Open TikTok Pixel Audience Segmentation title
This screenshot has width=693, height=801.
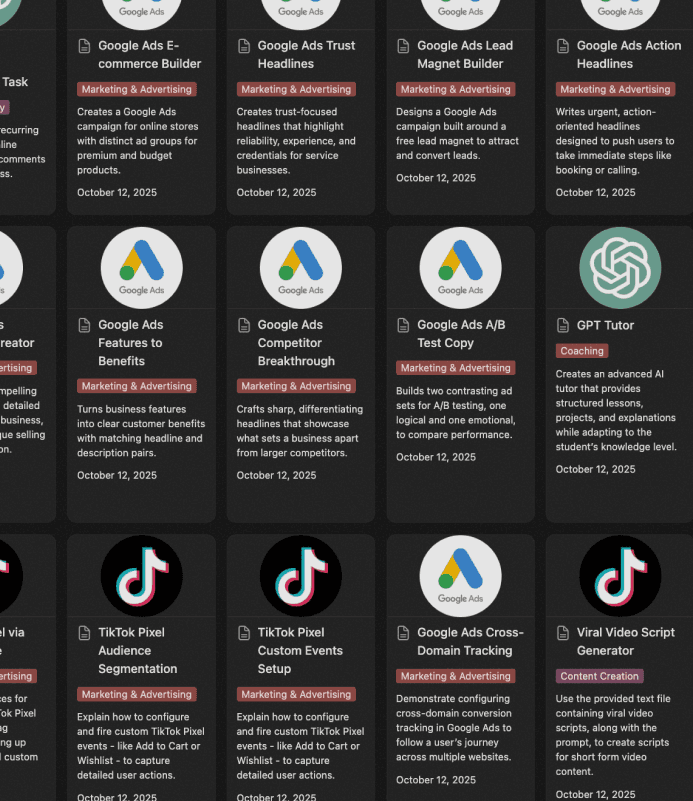[137, 650]
